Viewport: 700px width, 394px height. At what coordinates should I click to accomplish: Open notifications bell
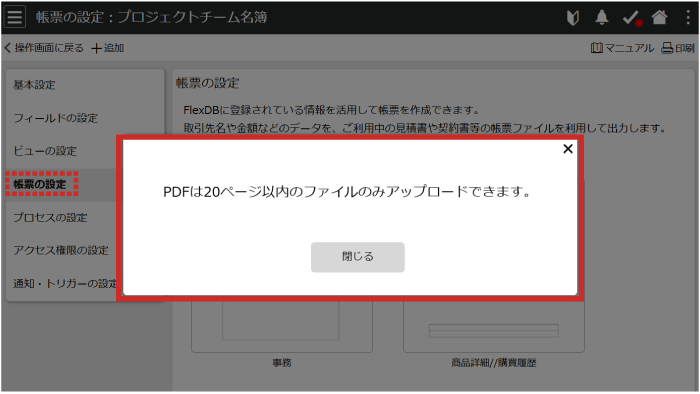pos(602,17)
